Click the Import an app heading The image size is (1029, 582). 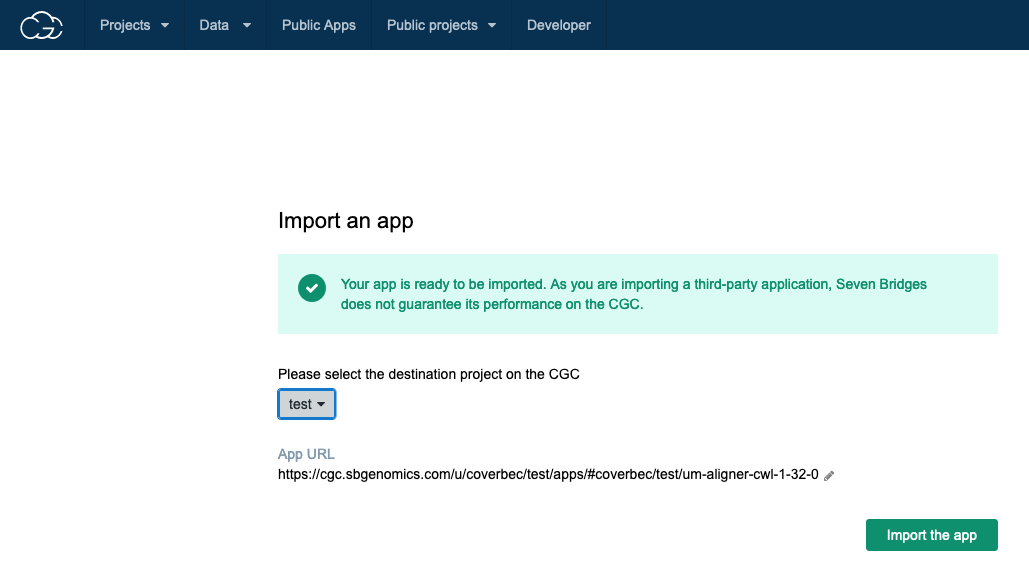coord(345,221)
